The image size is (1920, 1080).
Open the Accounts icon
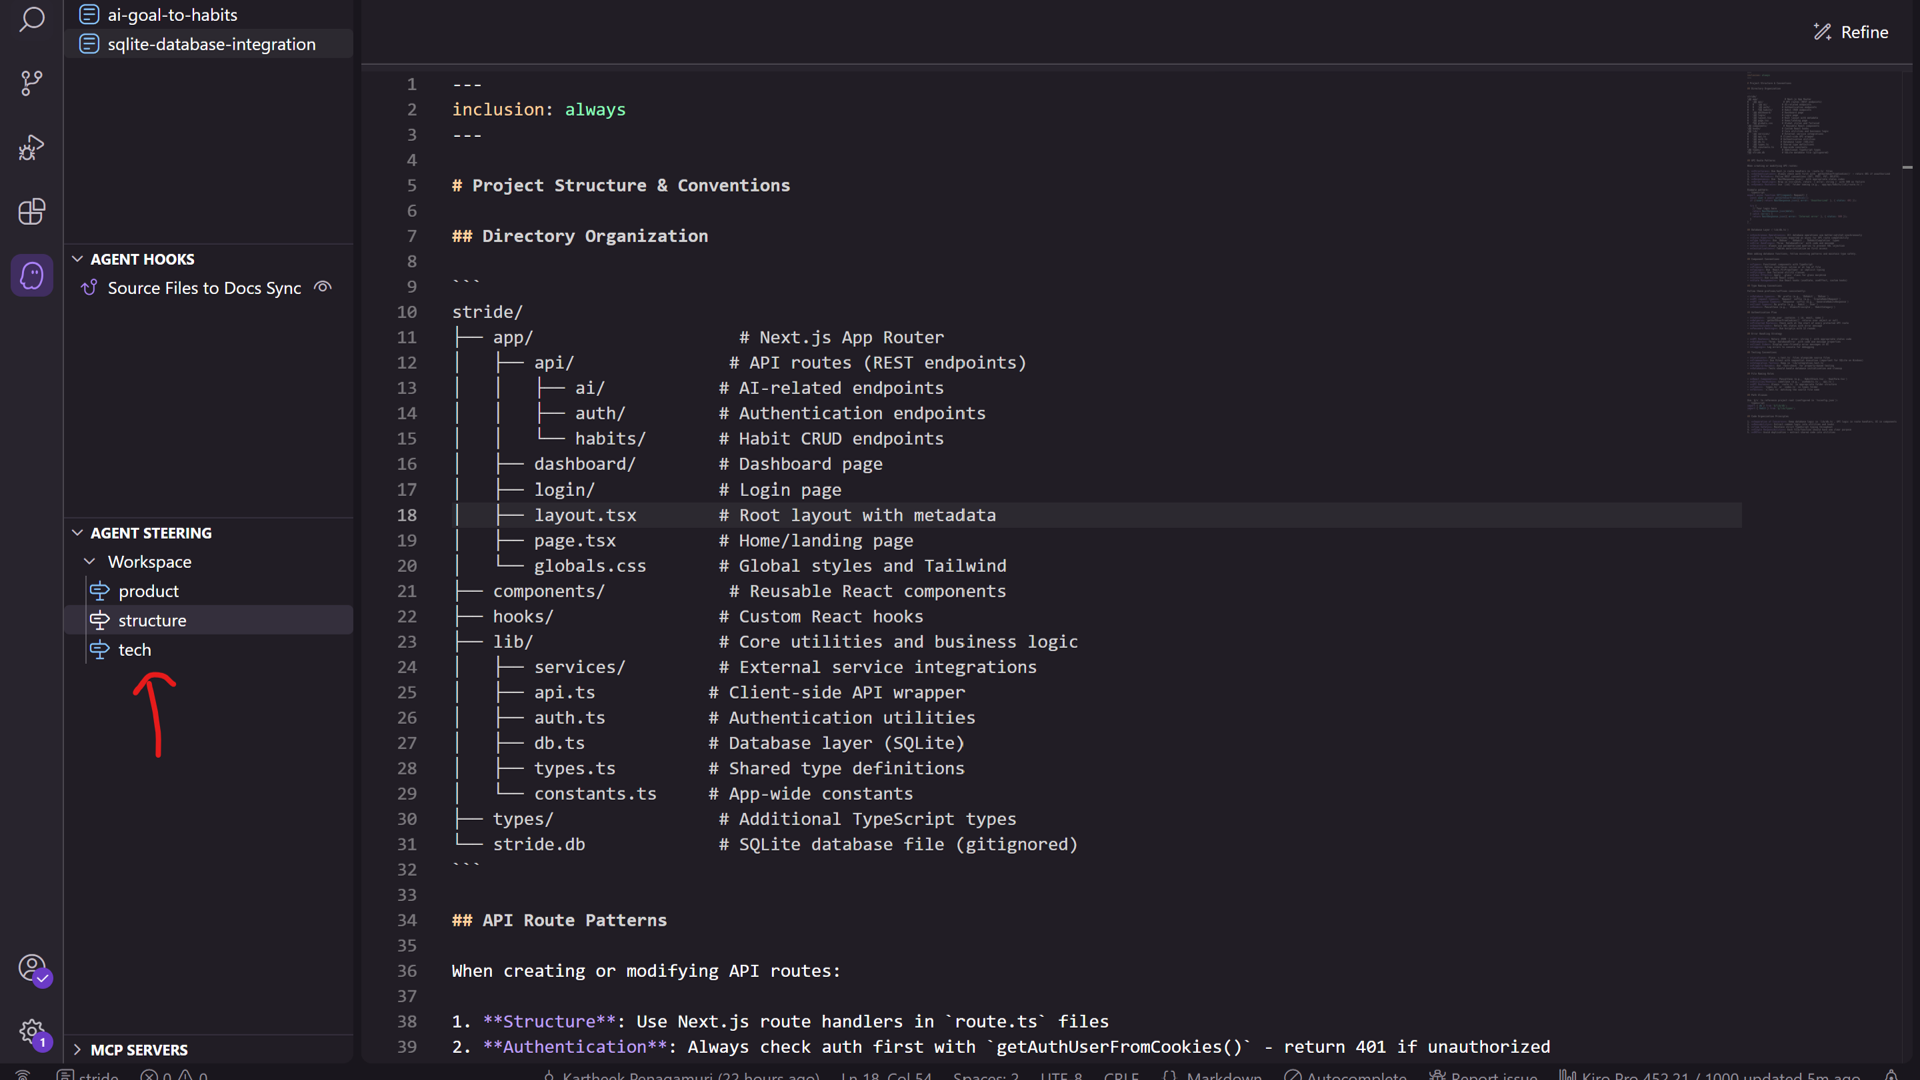point(32,967)
